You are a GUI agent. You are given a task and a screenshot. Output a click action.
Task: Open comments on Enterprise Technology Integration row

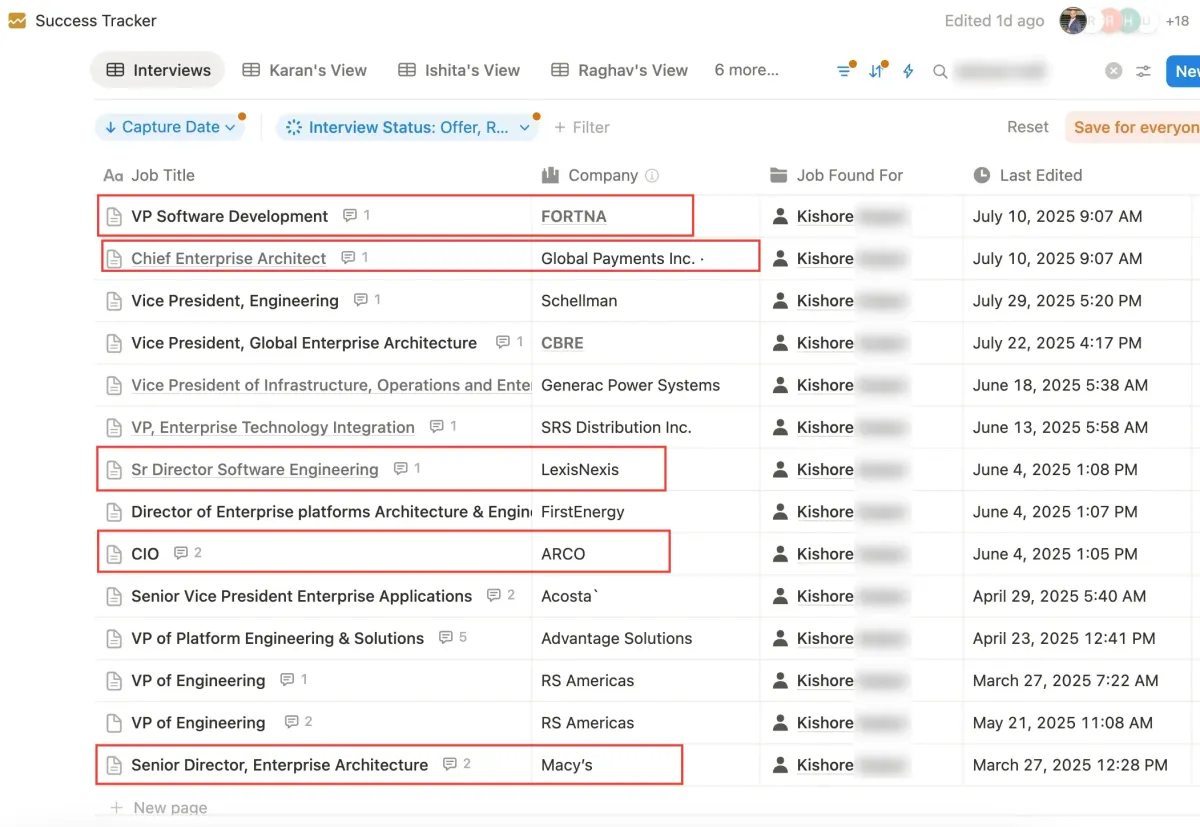click(x=443, y=427)
